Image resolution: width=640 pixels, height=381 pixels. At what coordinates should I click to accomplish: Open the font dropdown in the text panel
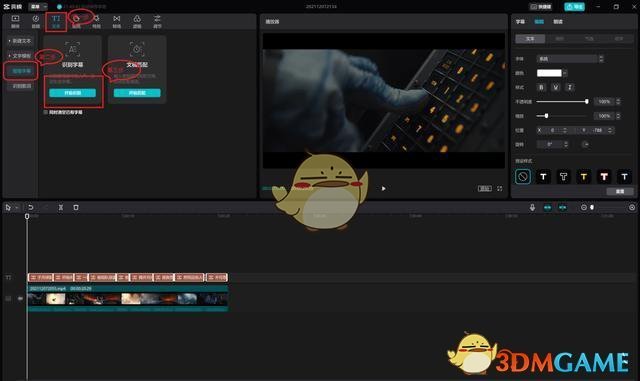click(x=569, y=59)
